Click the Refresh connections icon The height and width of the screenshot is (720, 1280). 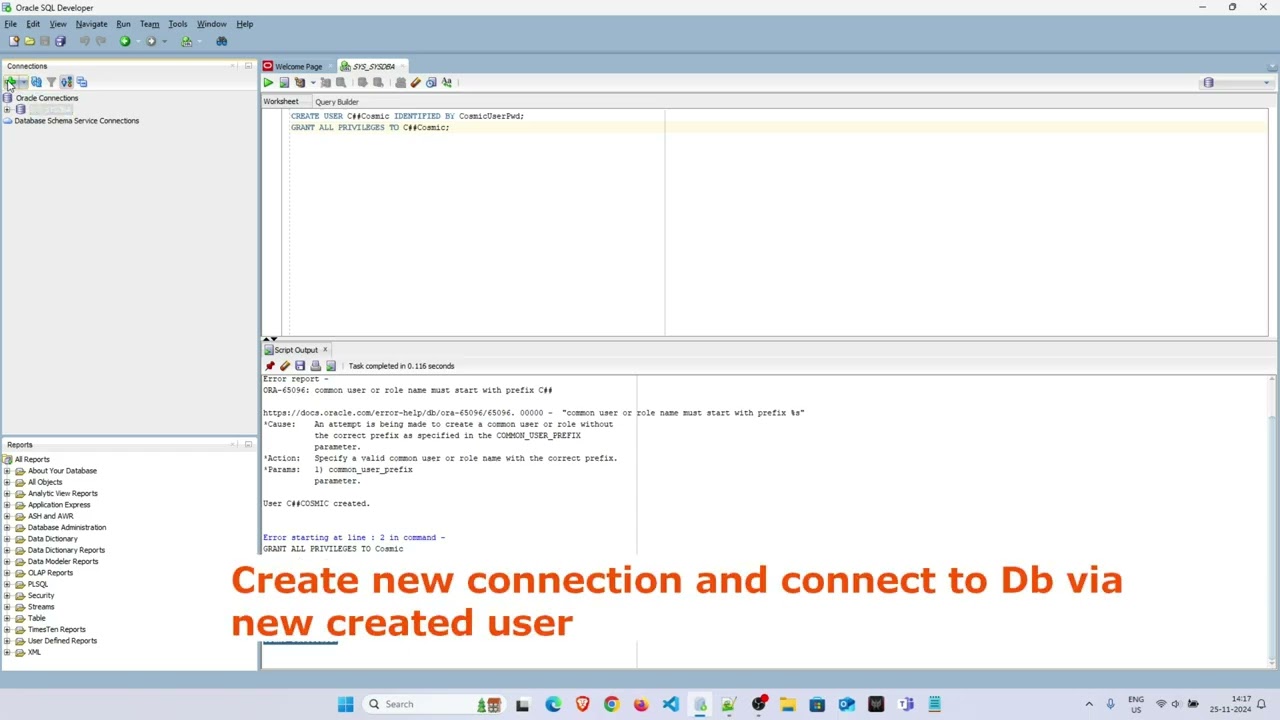pos(36,82)
